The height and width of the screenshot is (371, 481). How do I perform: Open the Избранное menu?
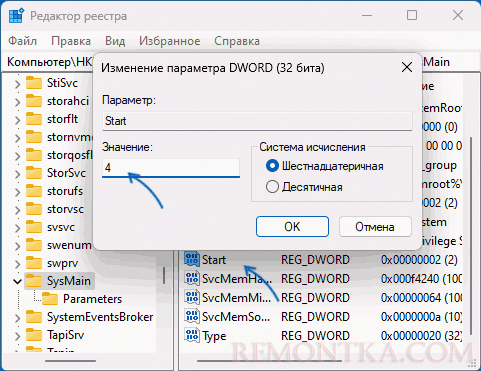pos(170,41)
